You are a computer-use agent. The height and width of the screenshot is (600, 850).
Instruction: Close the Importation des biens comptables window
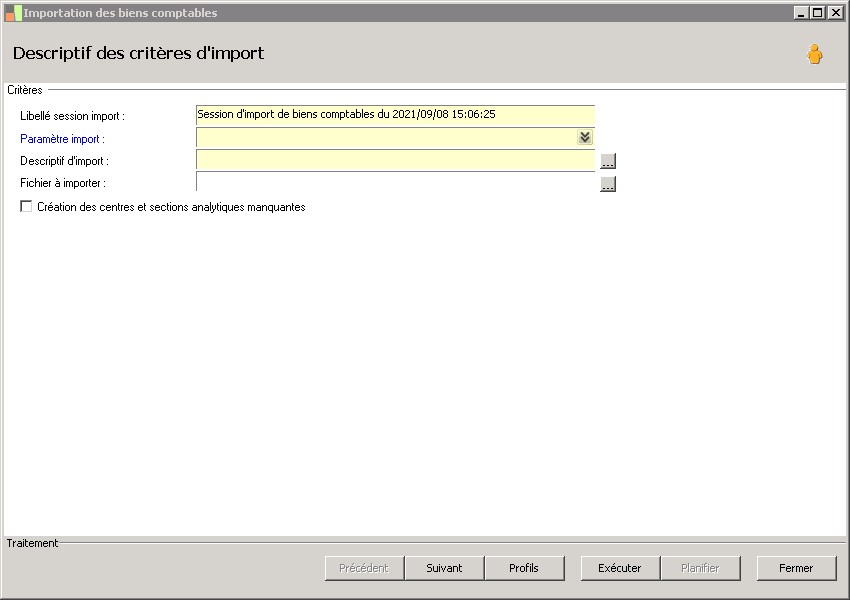pos(835,12)
